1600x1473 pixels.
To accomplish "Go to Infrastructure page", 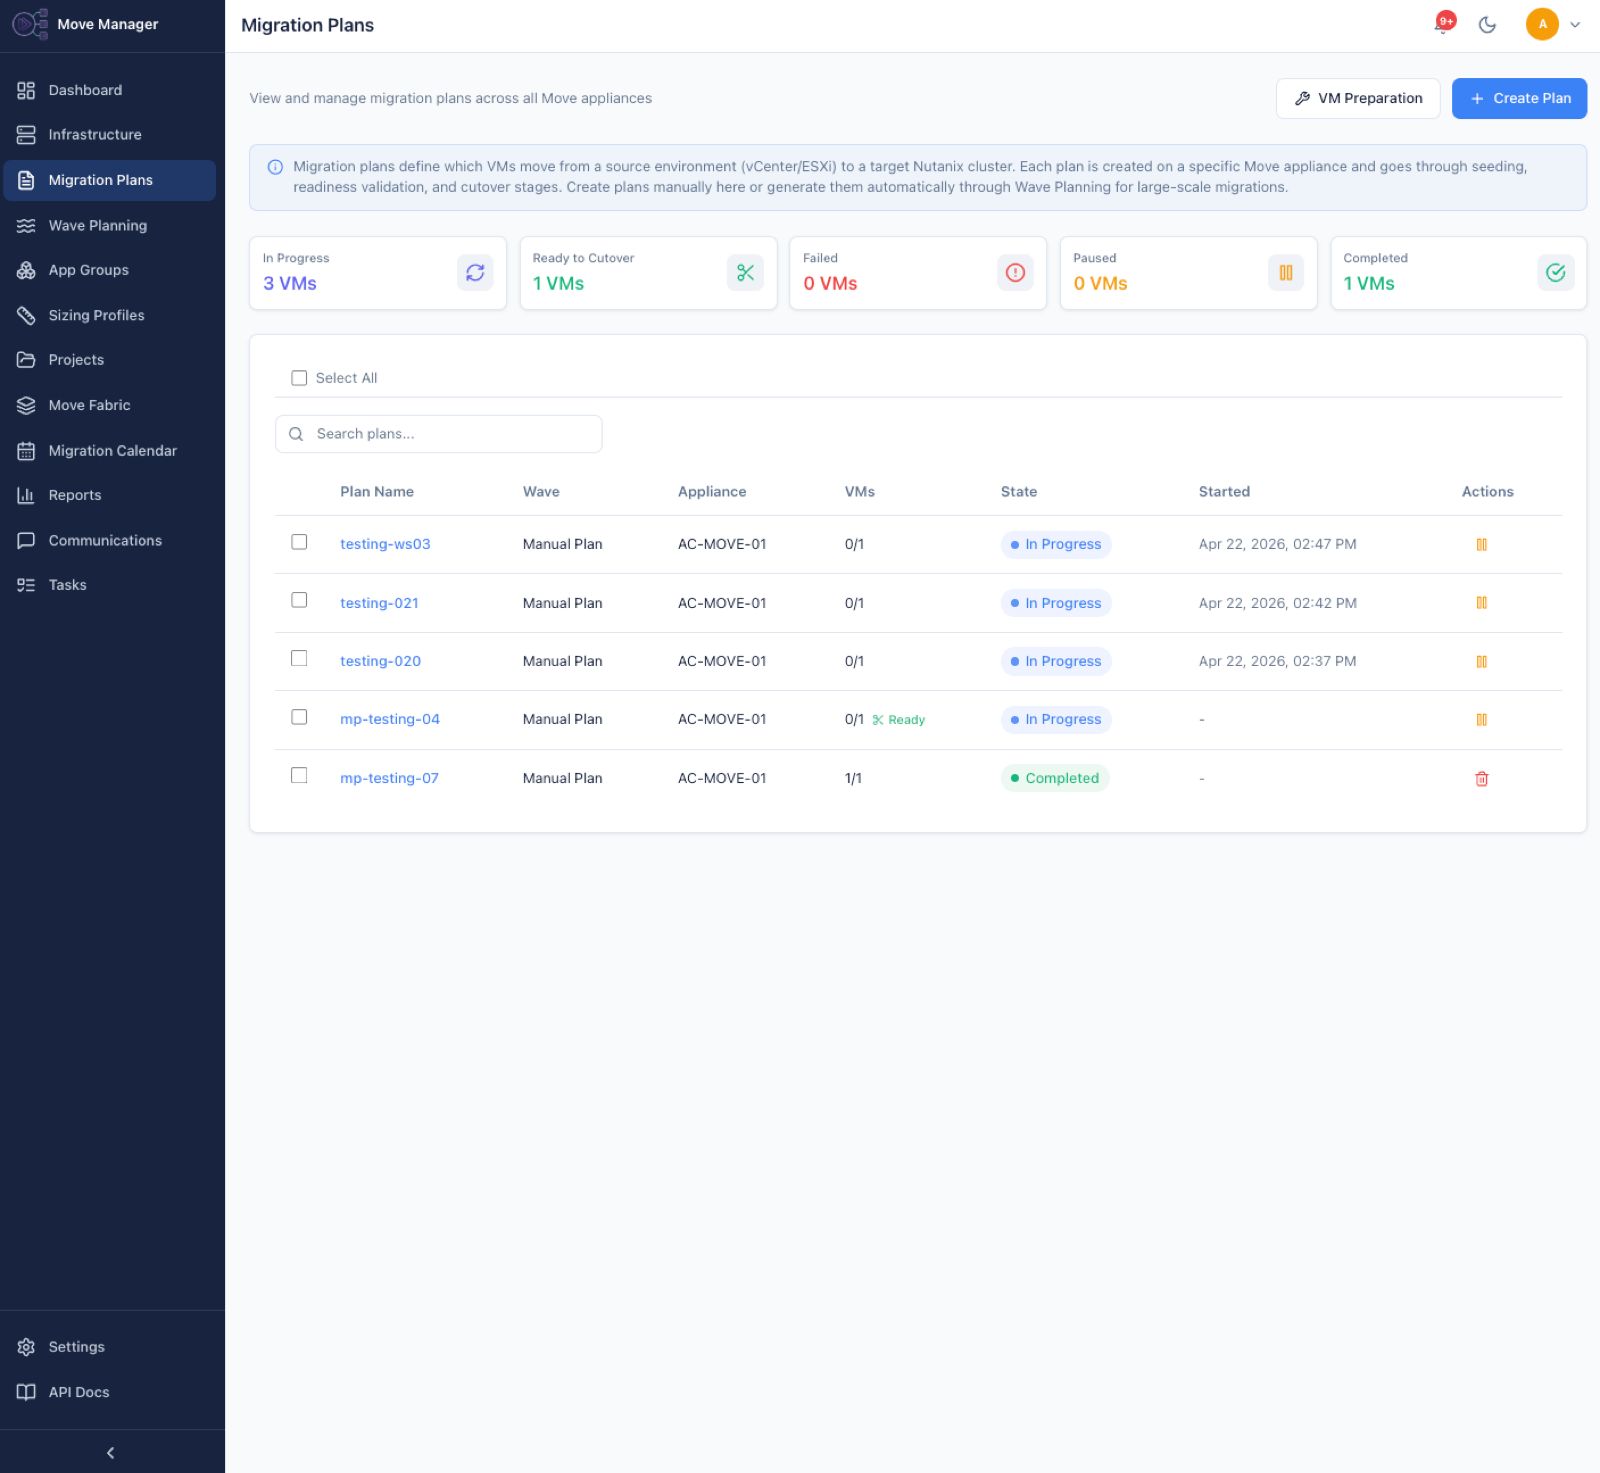I will tap(110, 135).
